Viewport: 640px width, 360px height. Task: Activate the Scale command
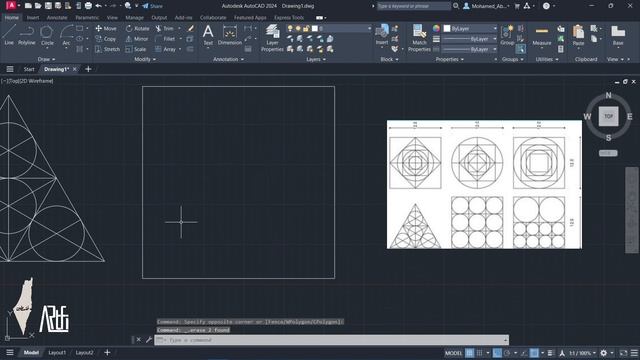[x=136, y=49]
